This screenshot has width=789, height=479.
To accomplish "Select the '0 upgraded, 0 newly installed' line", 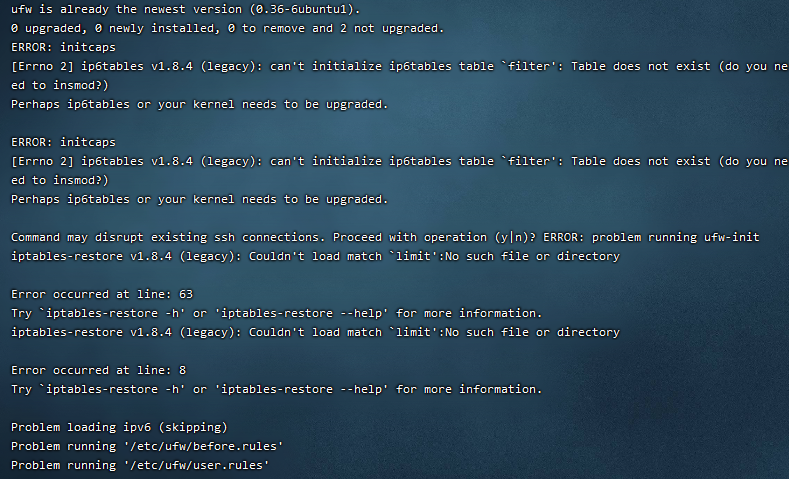I will coord(227,28).
